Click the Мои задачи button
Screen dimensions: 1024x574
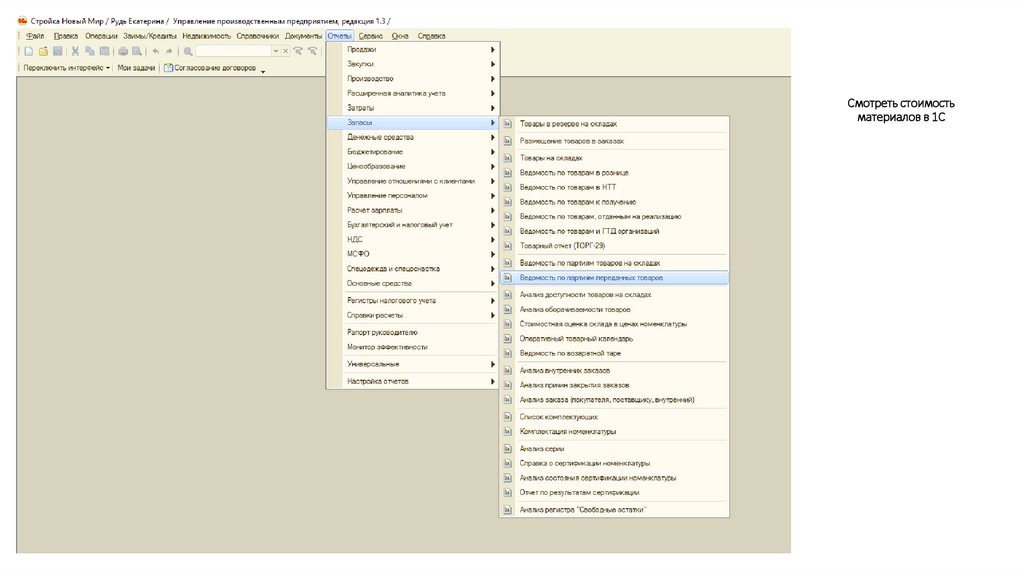[136, 69]
